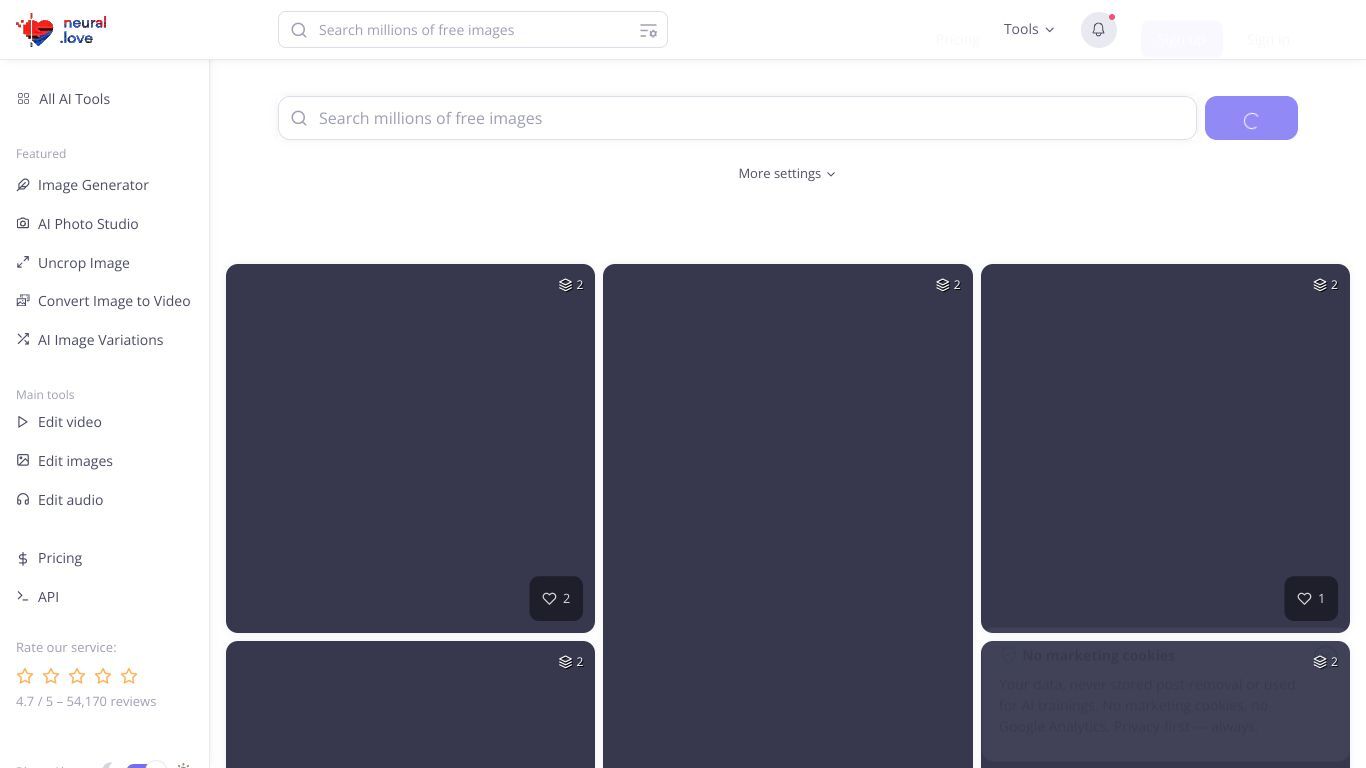Click the purple search button with loading spinner
Image resolution: width=1366 pixels, height=768 pixels.
[x=1251, y=118]
